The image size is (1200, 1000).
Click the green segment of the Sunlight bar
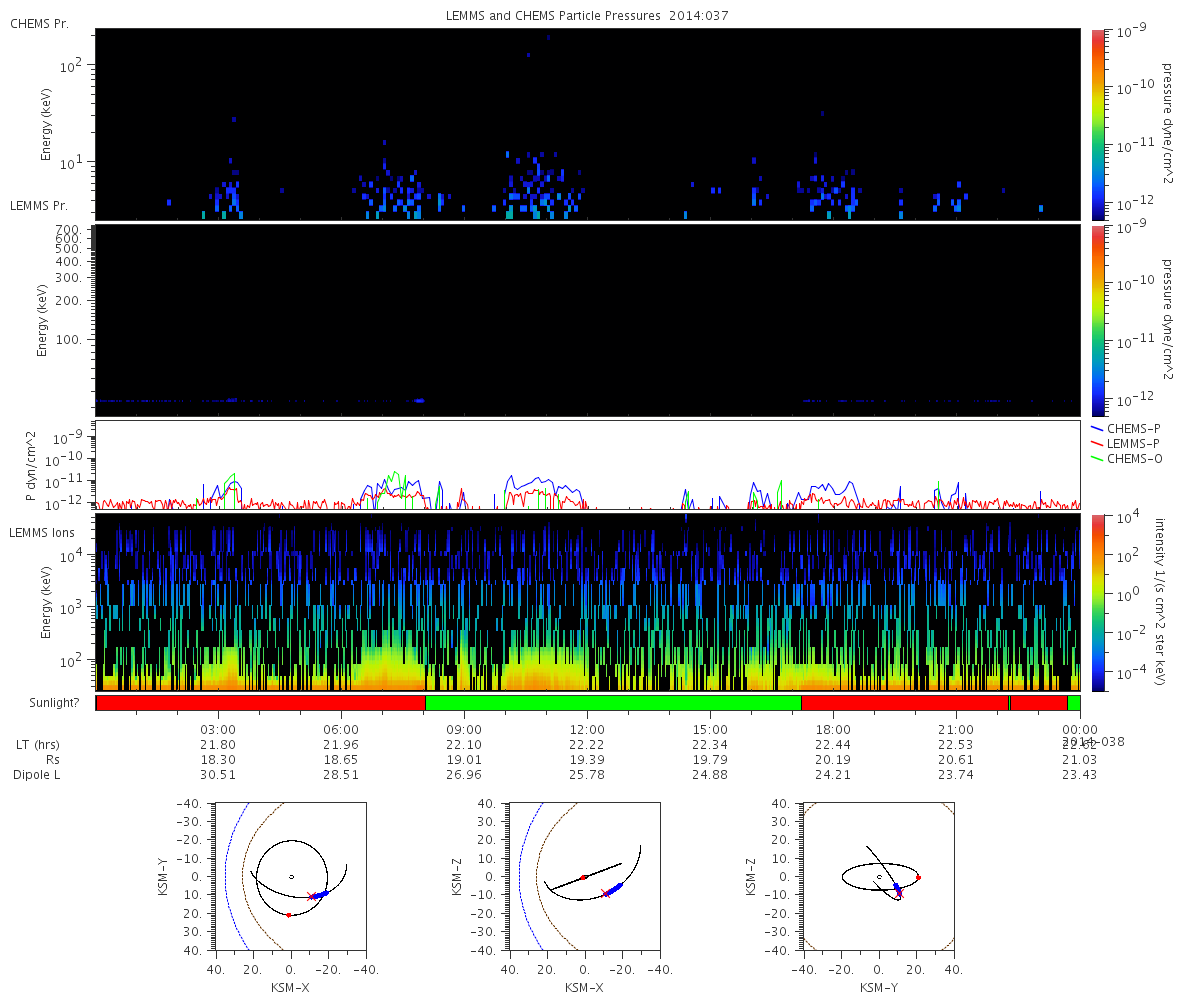(613, 703)
